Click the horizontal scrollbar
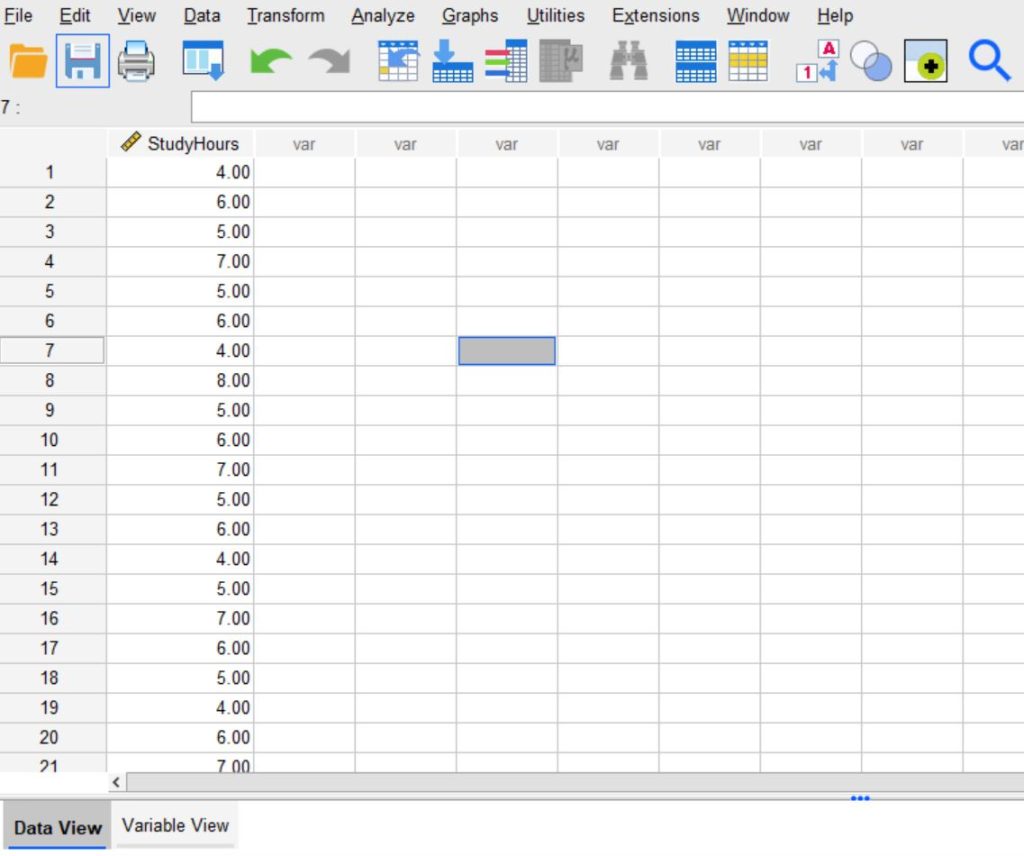The image size is (1024, 856). pos(500,782)
